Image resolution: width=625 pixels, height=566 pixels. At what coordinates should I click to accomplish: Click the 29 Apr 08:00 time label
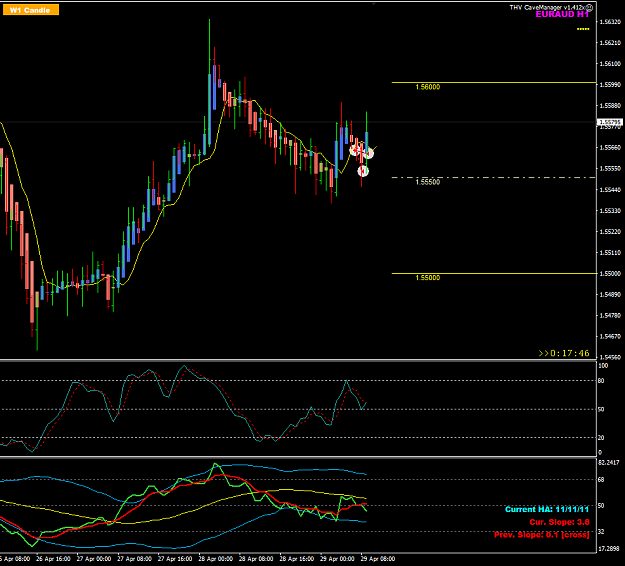pyautogui.click(x=378, y=559)
